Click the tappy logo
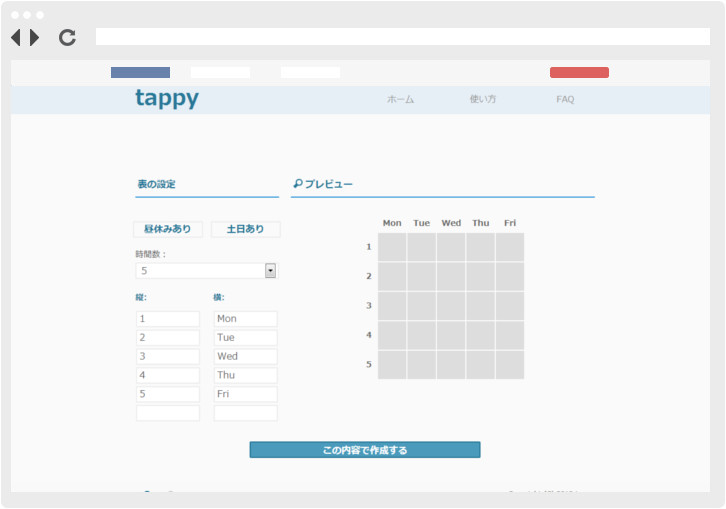Screen dimensions: 726x509 click(166, 98)
